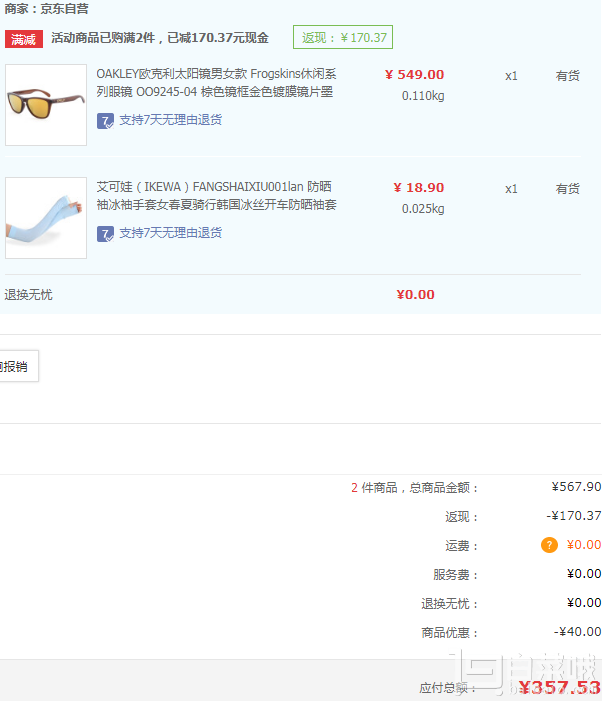Click the 7-day return icon under IKEWA item

(105, 234)
